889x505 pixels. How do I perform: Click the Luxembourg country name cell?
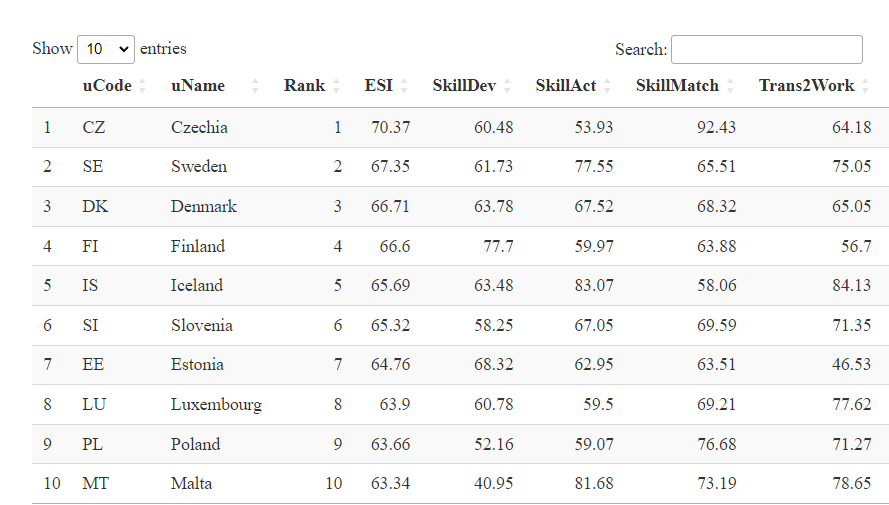pyautogui.click(x=217, y=405)
